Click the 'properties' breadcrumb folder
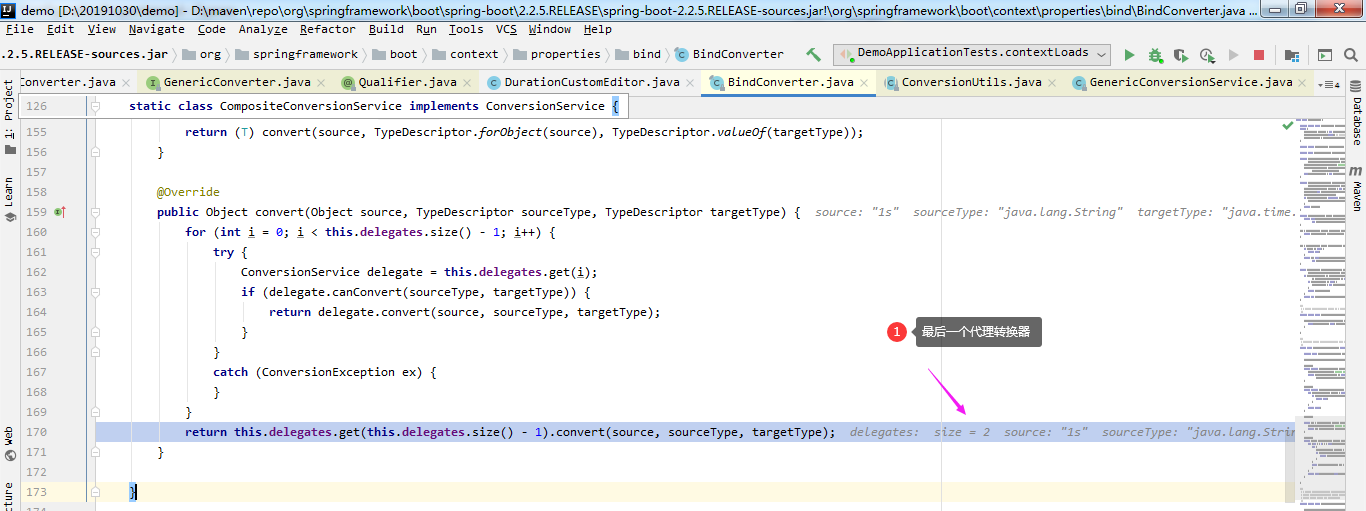 point(557,54)
